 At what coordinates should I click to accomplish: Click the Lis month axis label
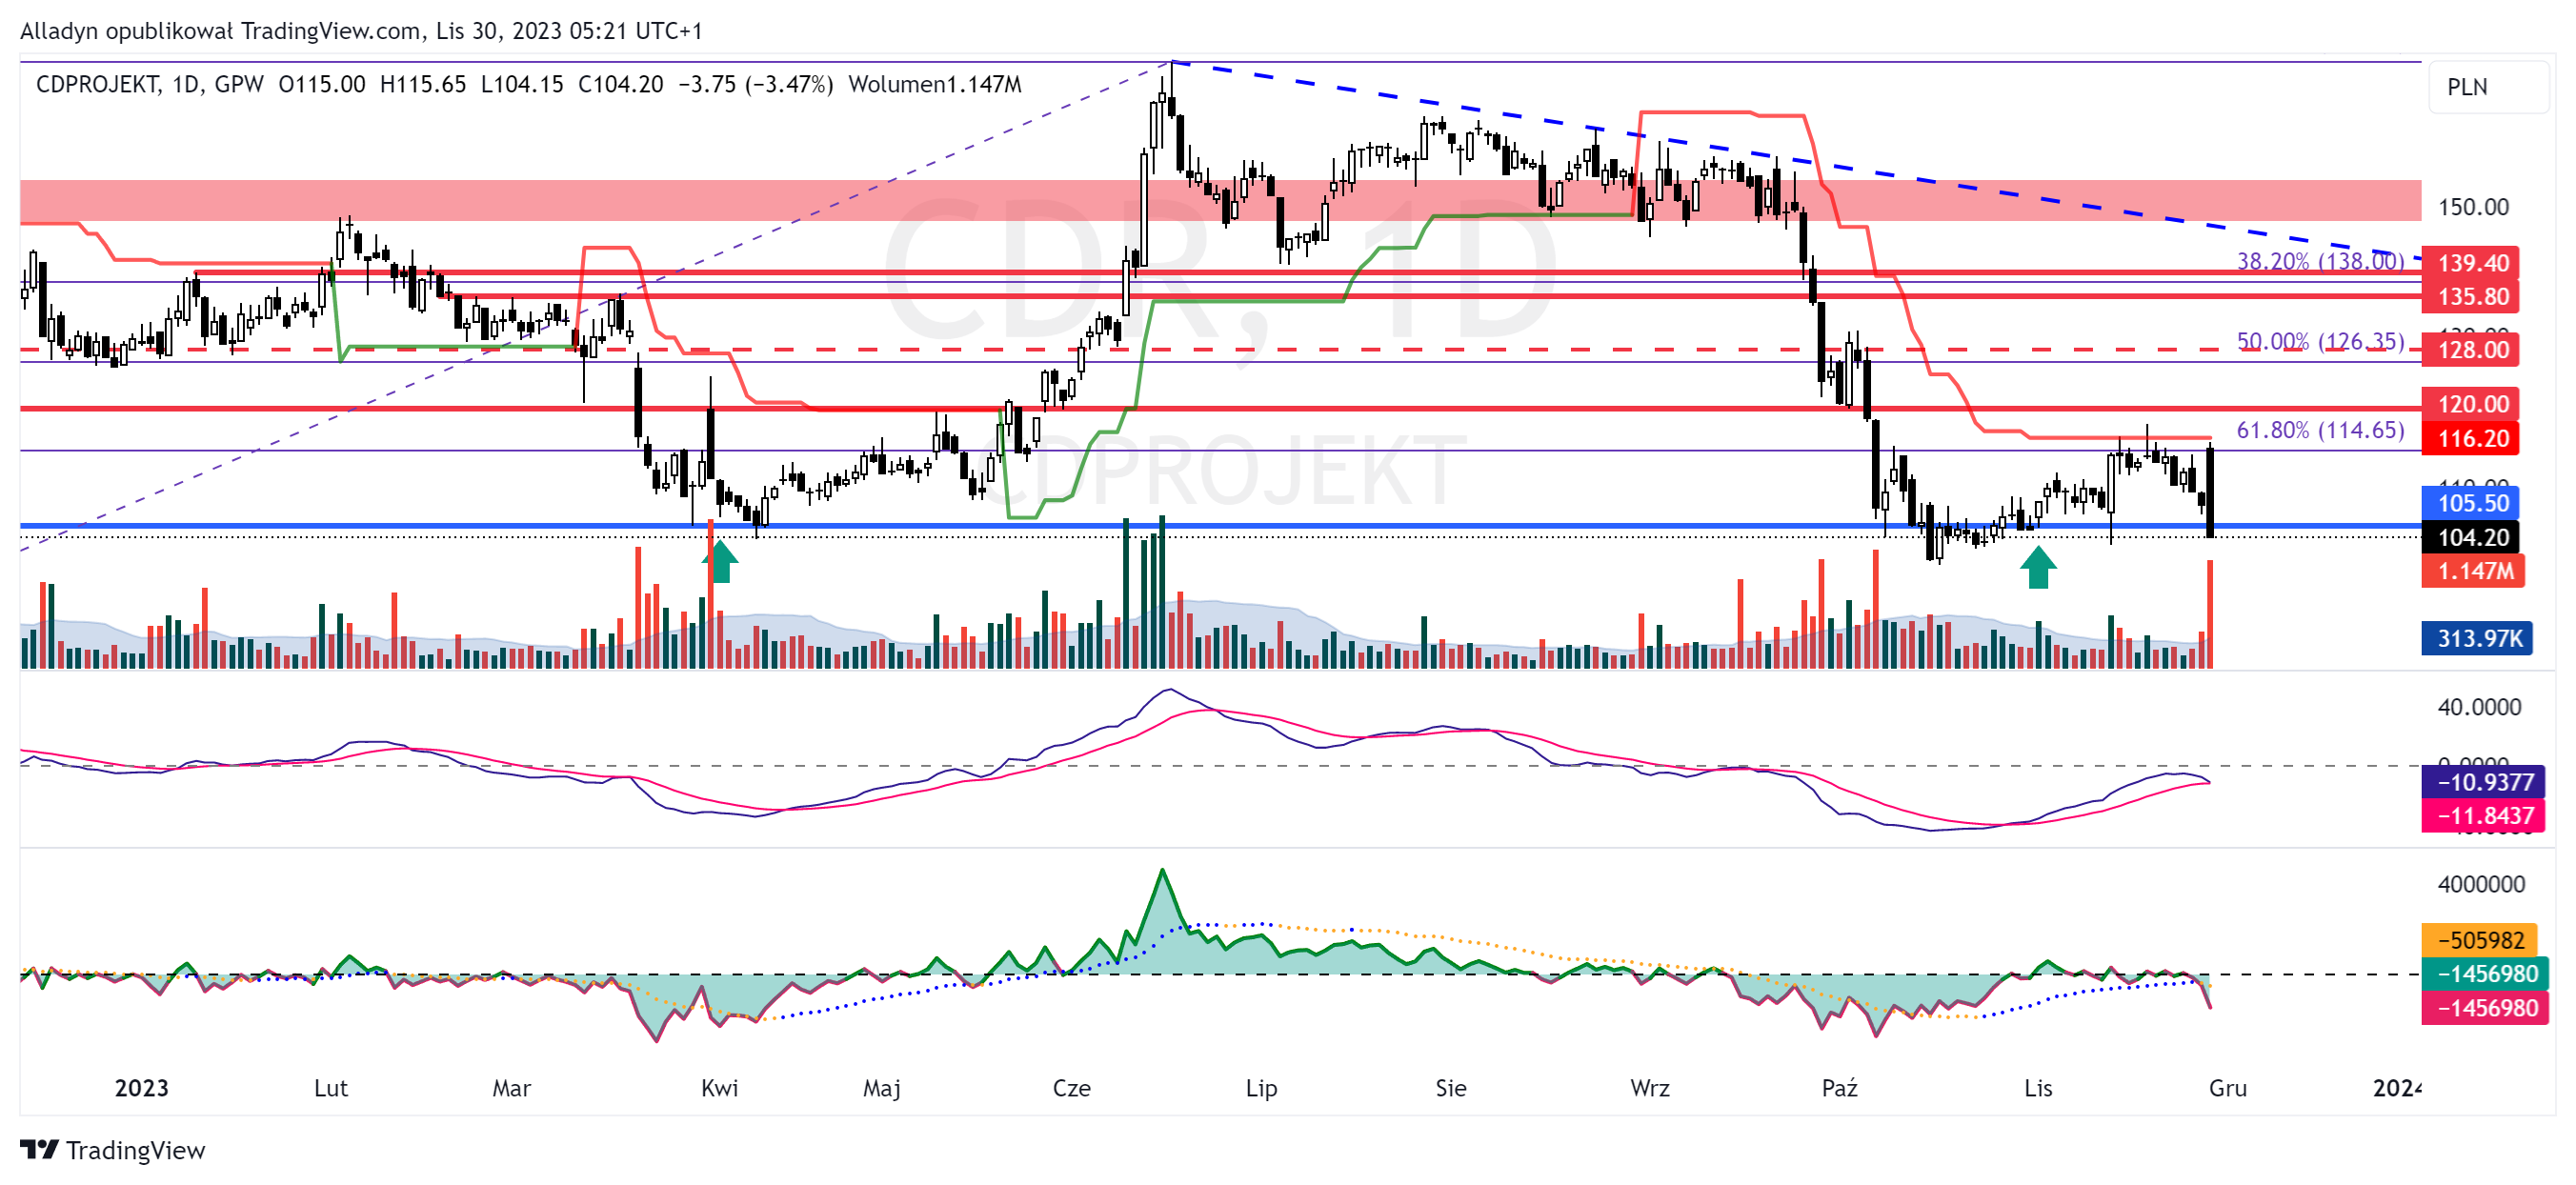[2038, 1089]
